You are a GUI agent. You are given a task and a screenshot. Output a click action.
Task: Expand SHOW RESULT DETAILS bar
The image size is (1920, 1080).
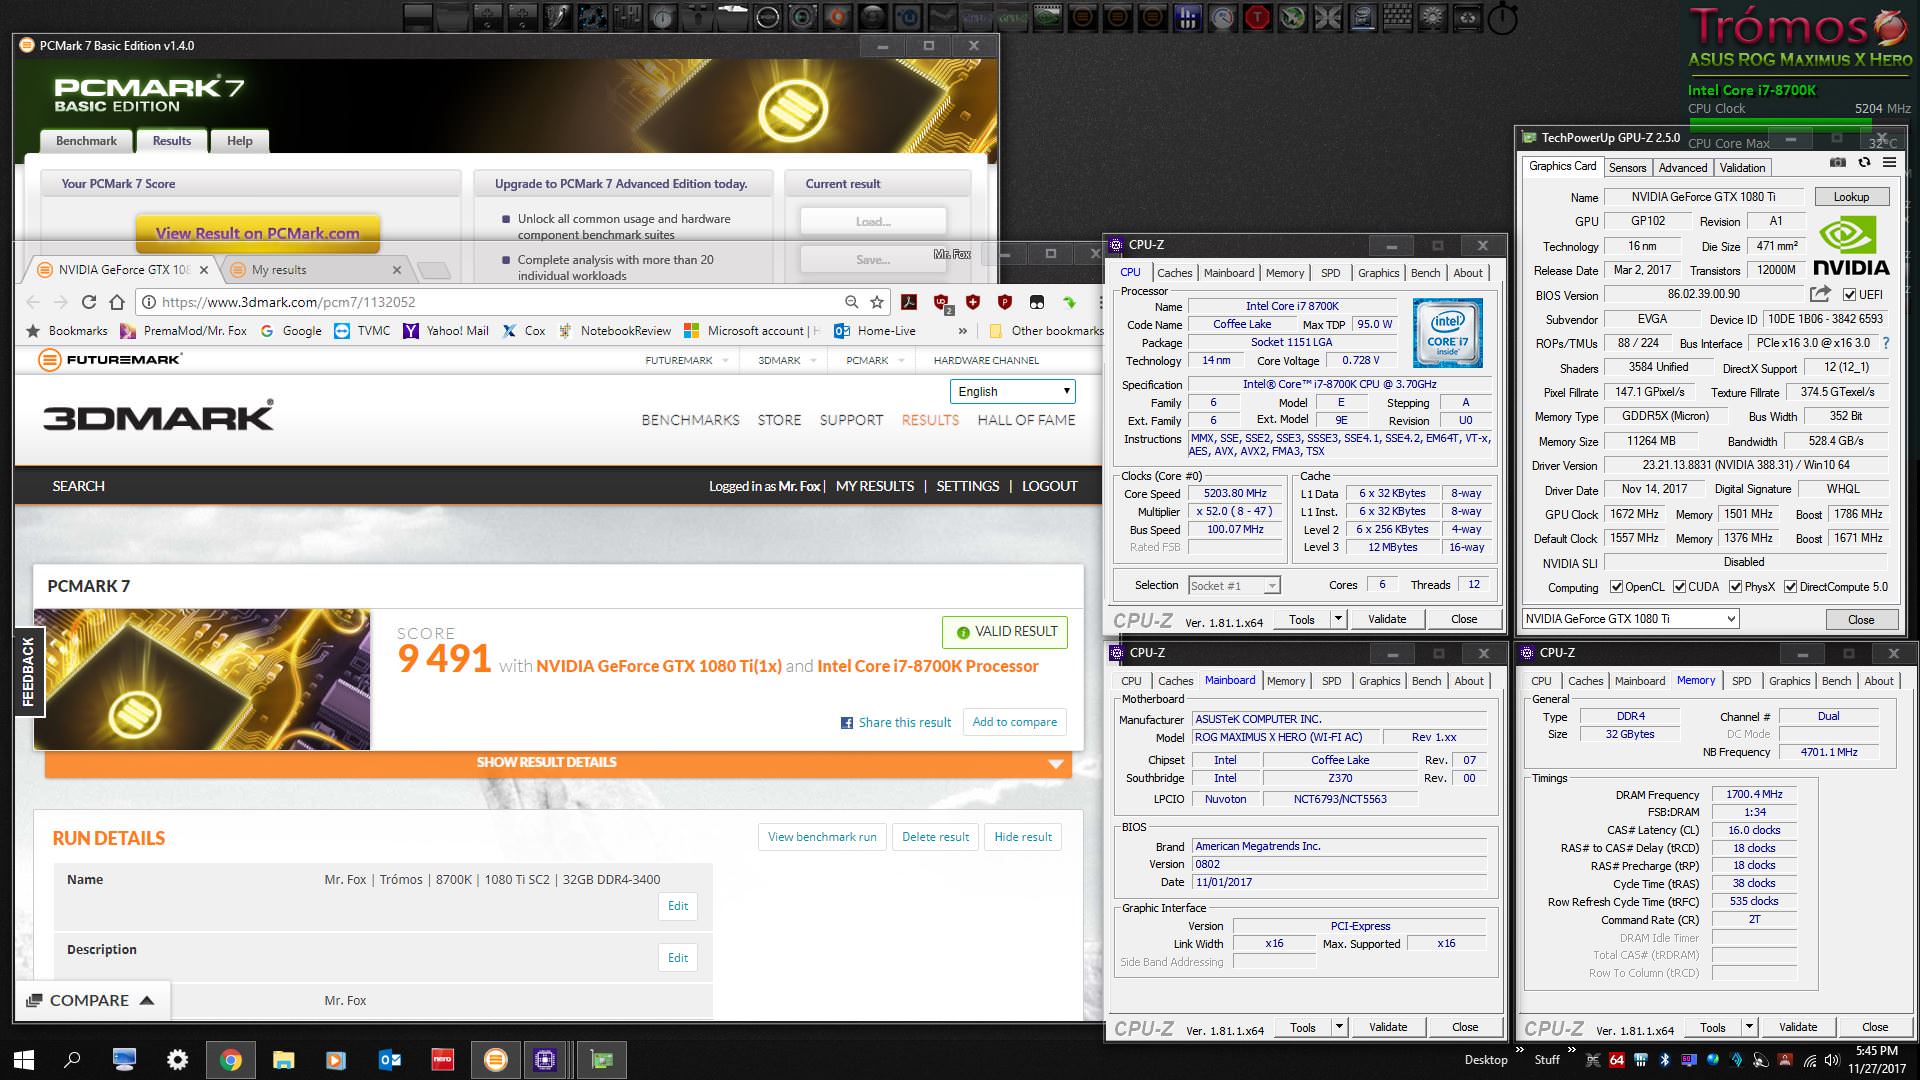pyautogui.click(x=558, y=762)
